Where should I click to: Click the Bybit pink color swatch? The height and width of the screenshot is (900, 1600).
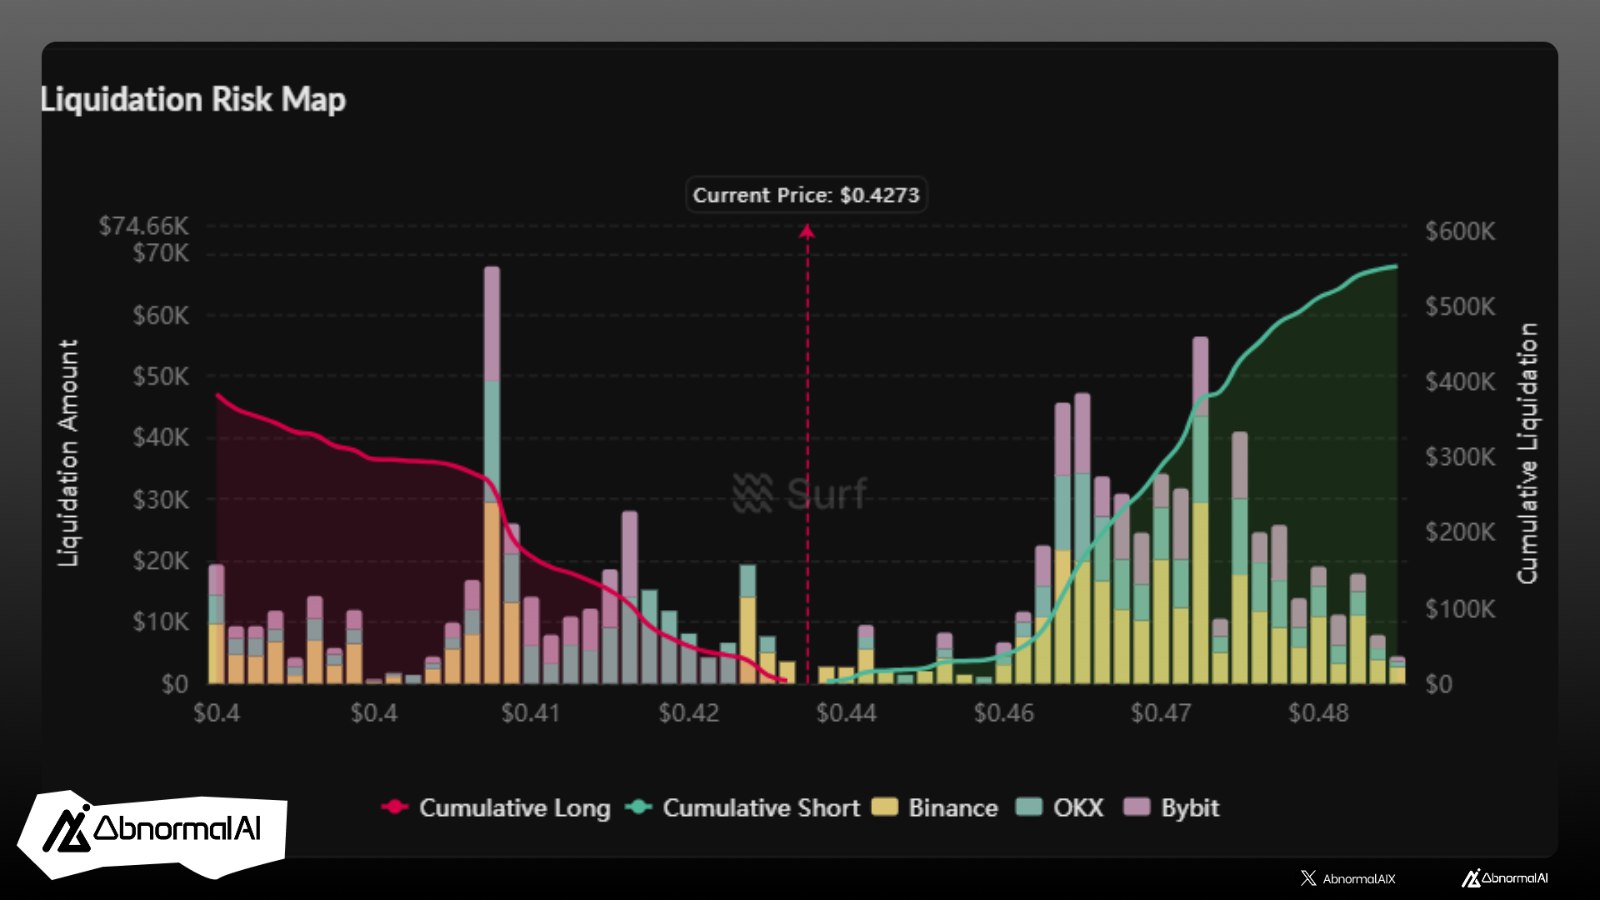tap(1137, 807)
